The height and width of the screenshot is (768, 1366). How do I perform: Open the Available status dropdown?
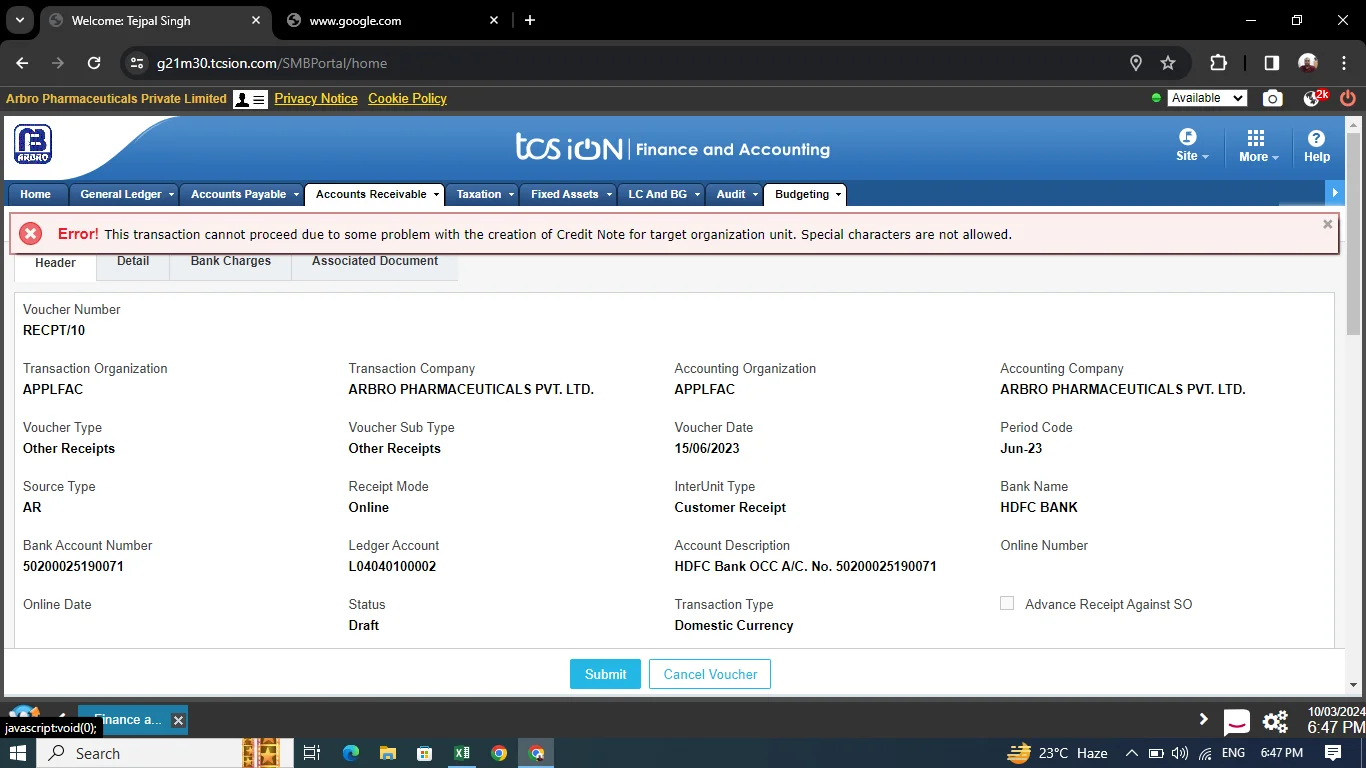(1208, 98)
